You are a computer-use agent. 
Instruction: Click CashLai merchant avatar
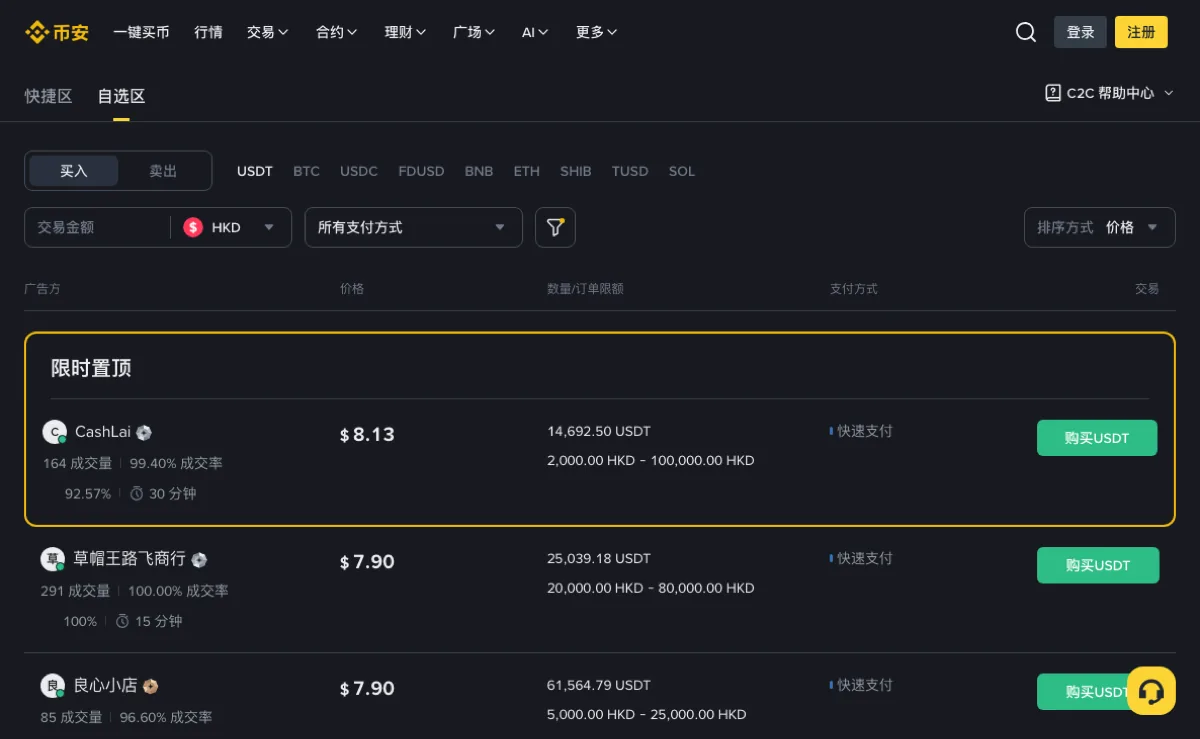click(x=54, y=432)
